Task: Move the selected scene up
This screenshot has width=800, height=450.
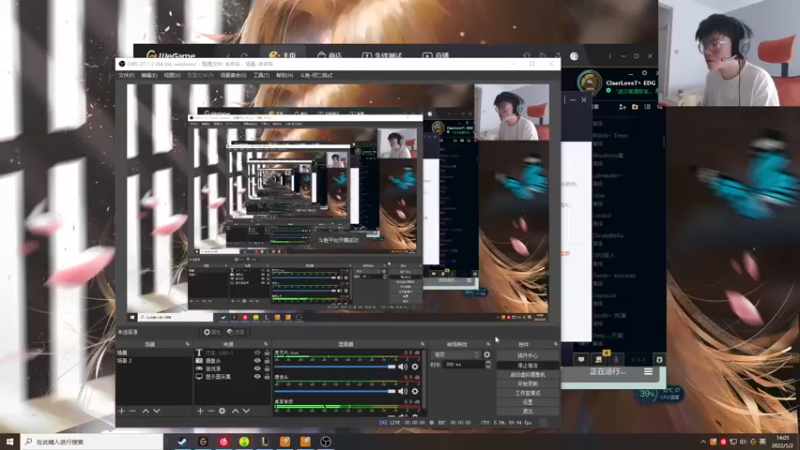Action: coord(146,411)
